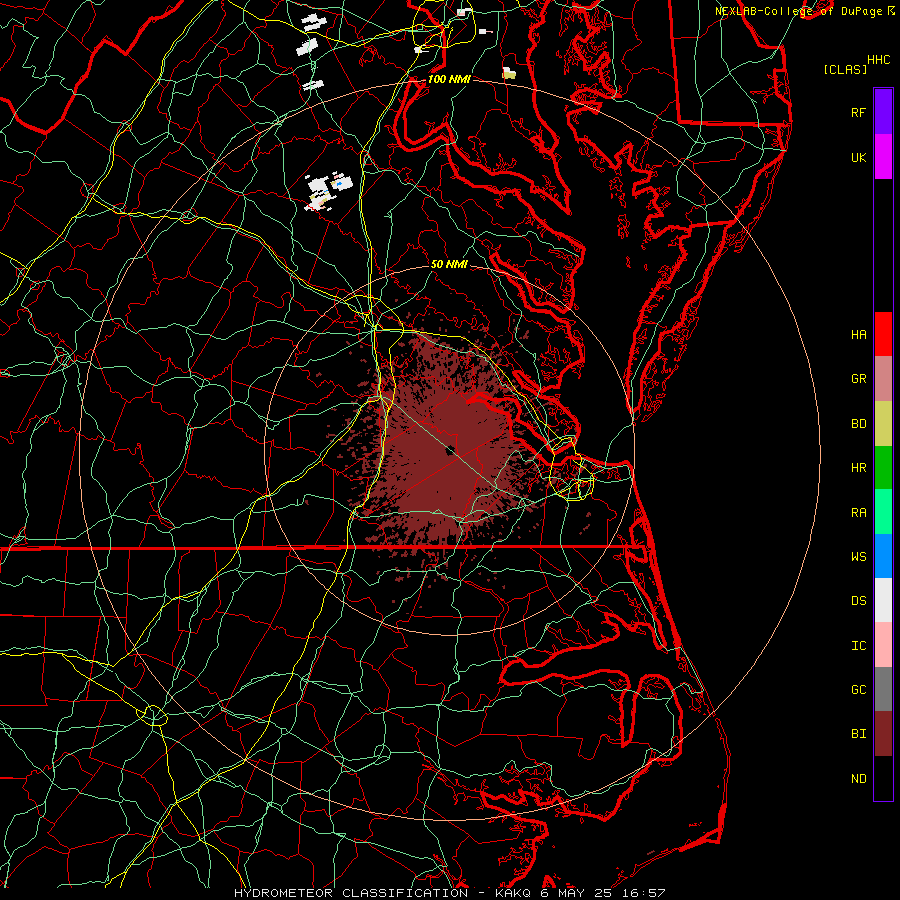Click the 'UK' legend label
Screen dimensions: 900x900
858,158
